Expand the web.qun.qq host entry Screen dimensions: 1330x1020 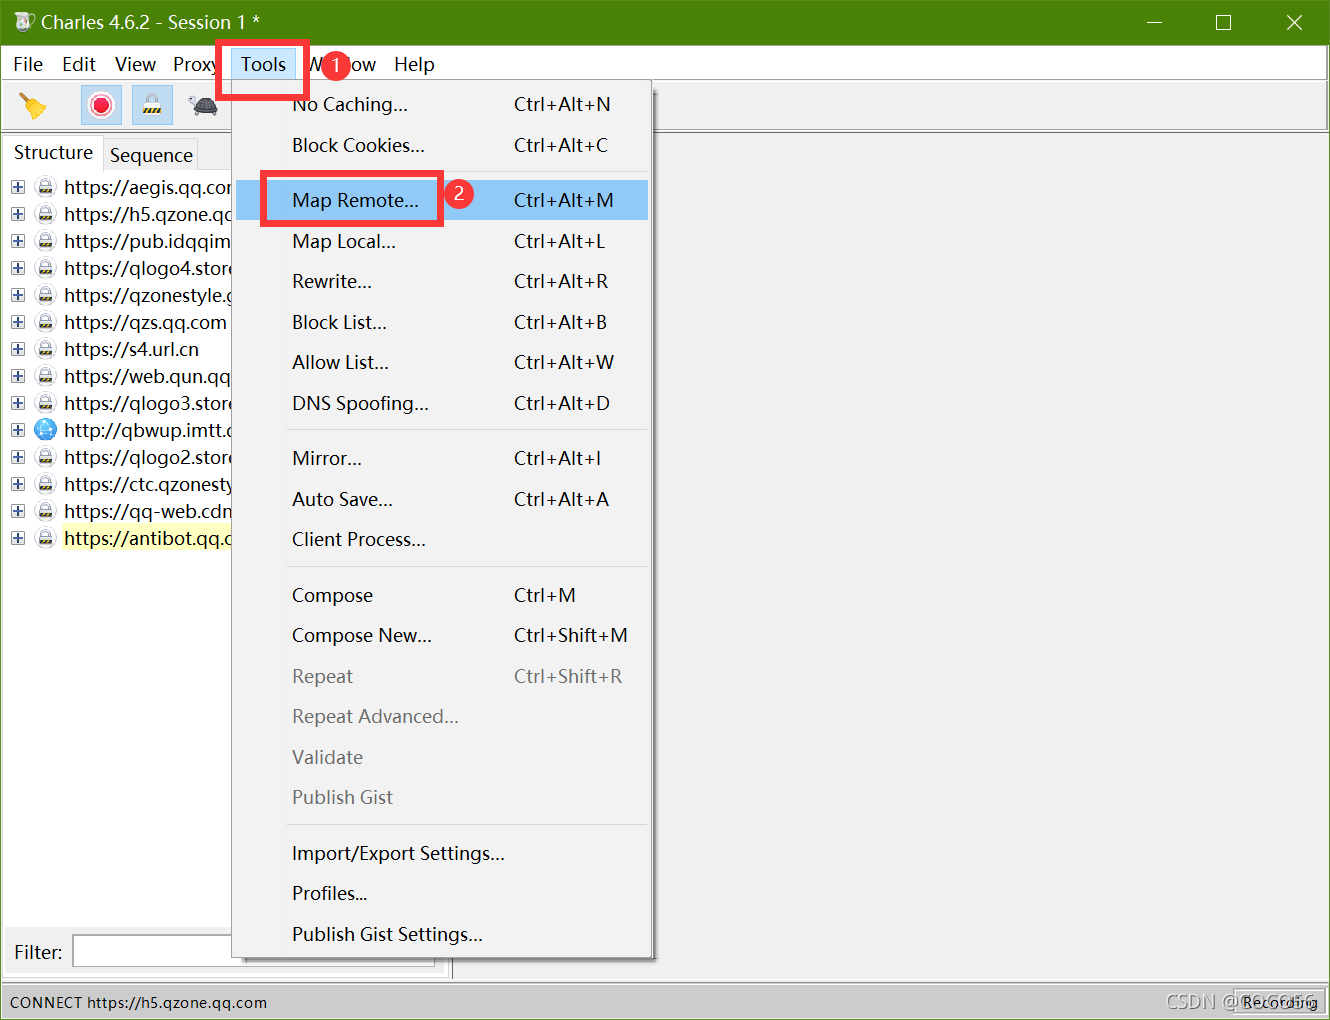tap(18, 375)
